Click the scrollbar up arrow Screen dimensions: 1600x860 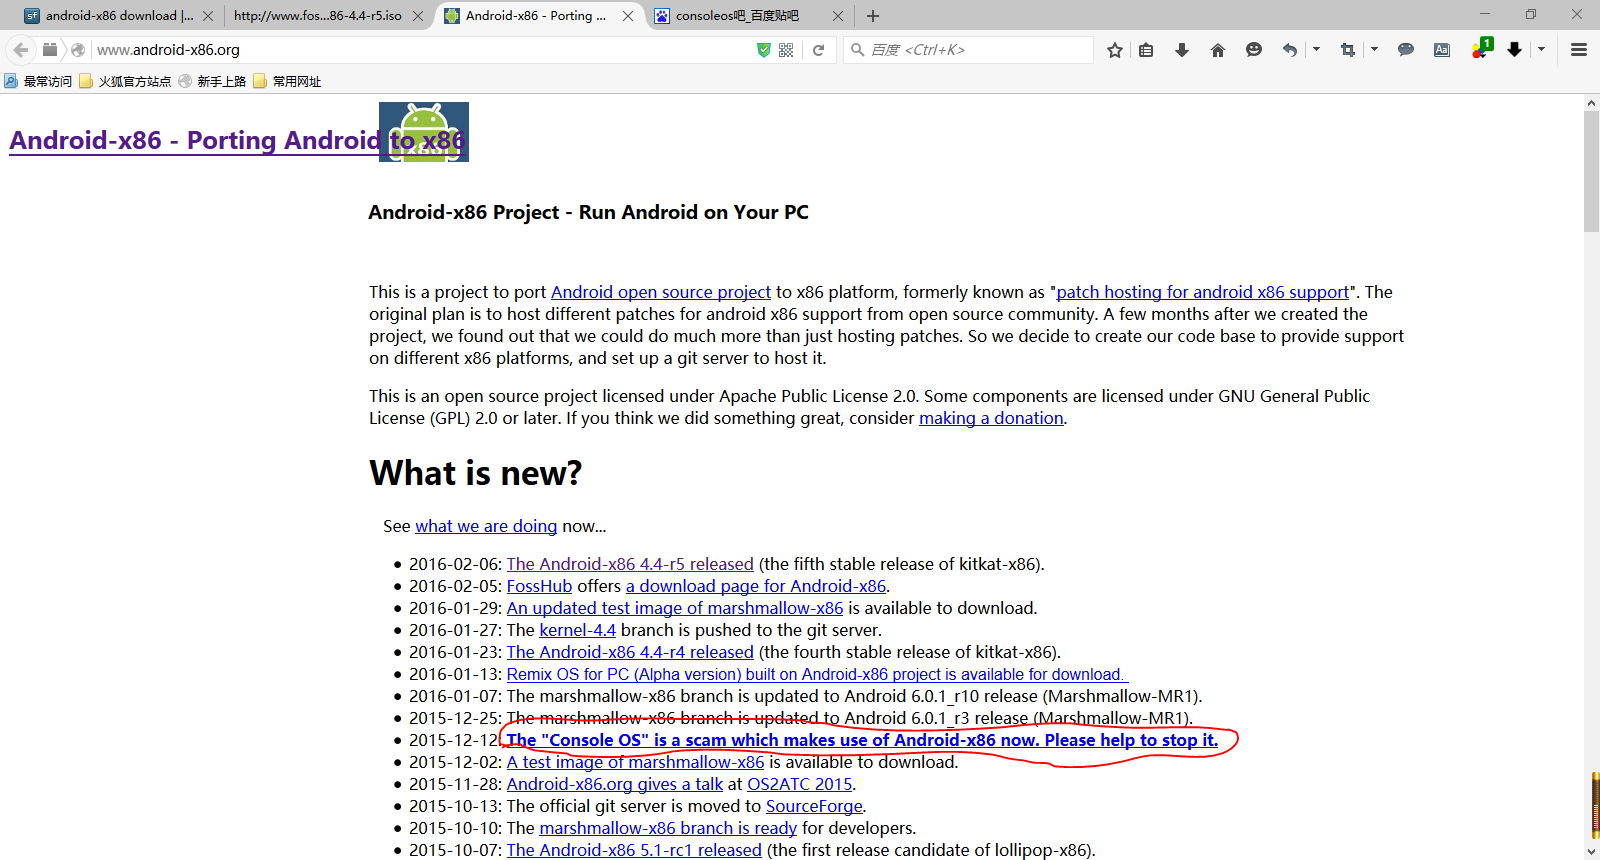point(1591,103)
